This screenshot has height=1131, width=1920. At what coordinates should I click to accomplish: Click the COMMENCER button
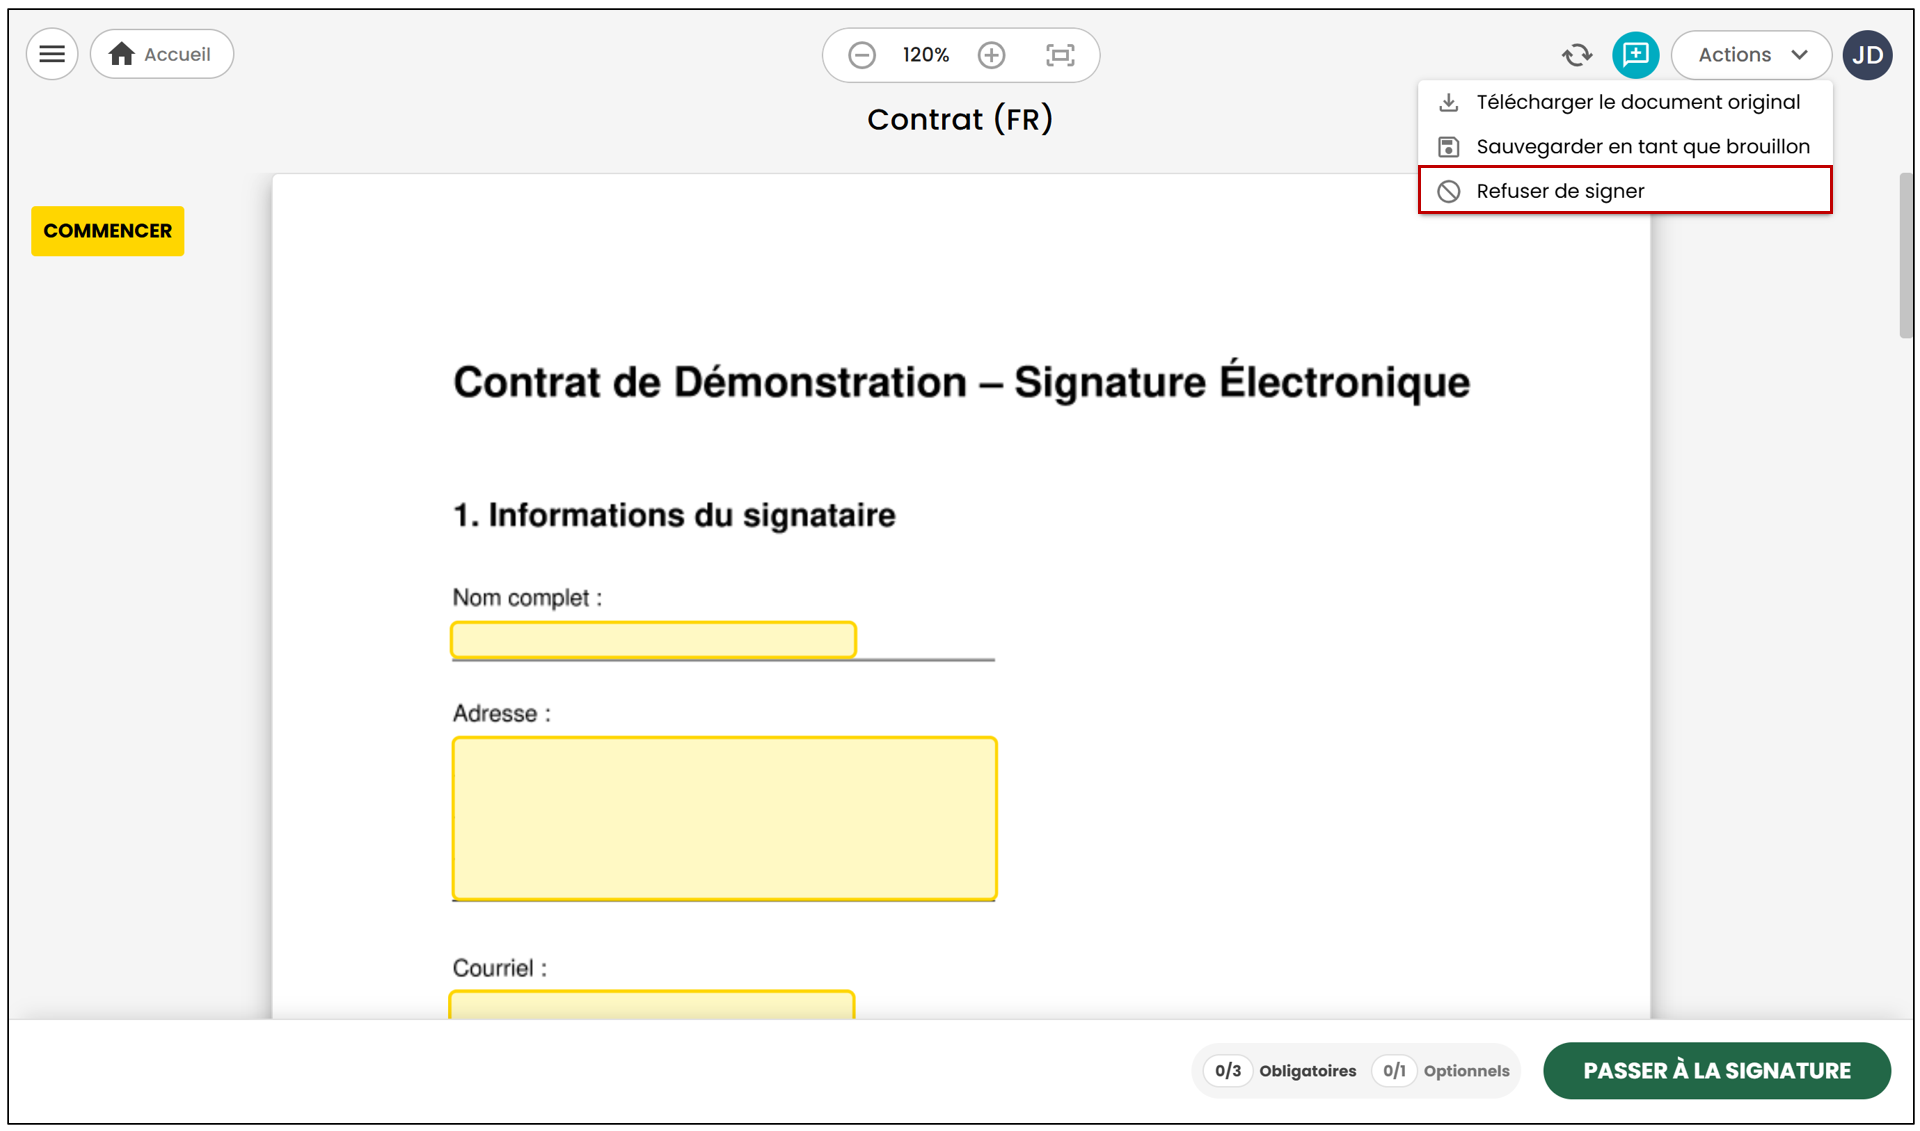coord(108,231)
